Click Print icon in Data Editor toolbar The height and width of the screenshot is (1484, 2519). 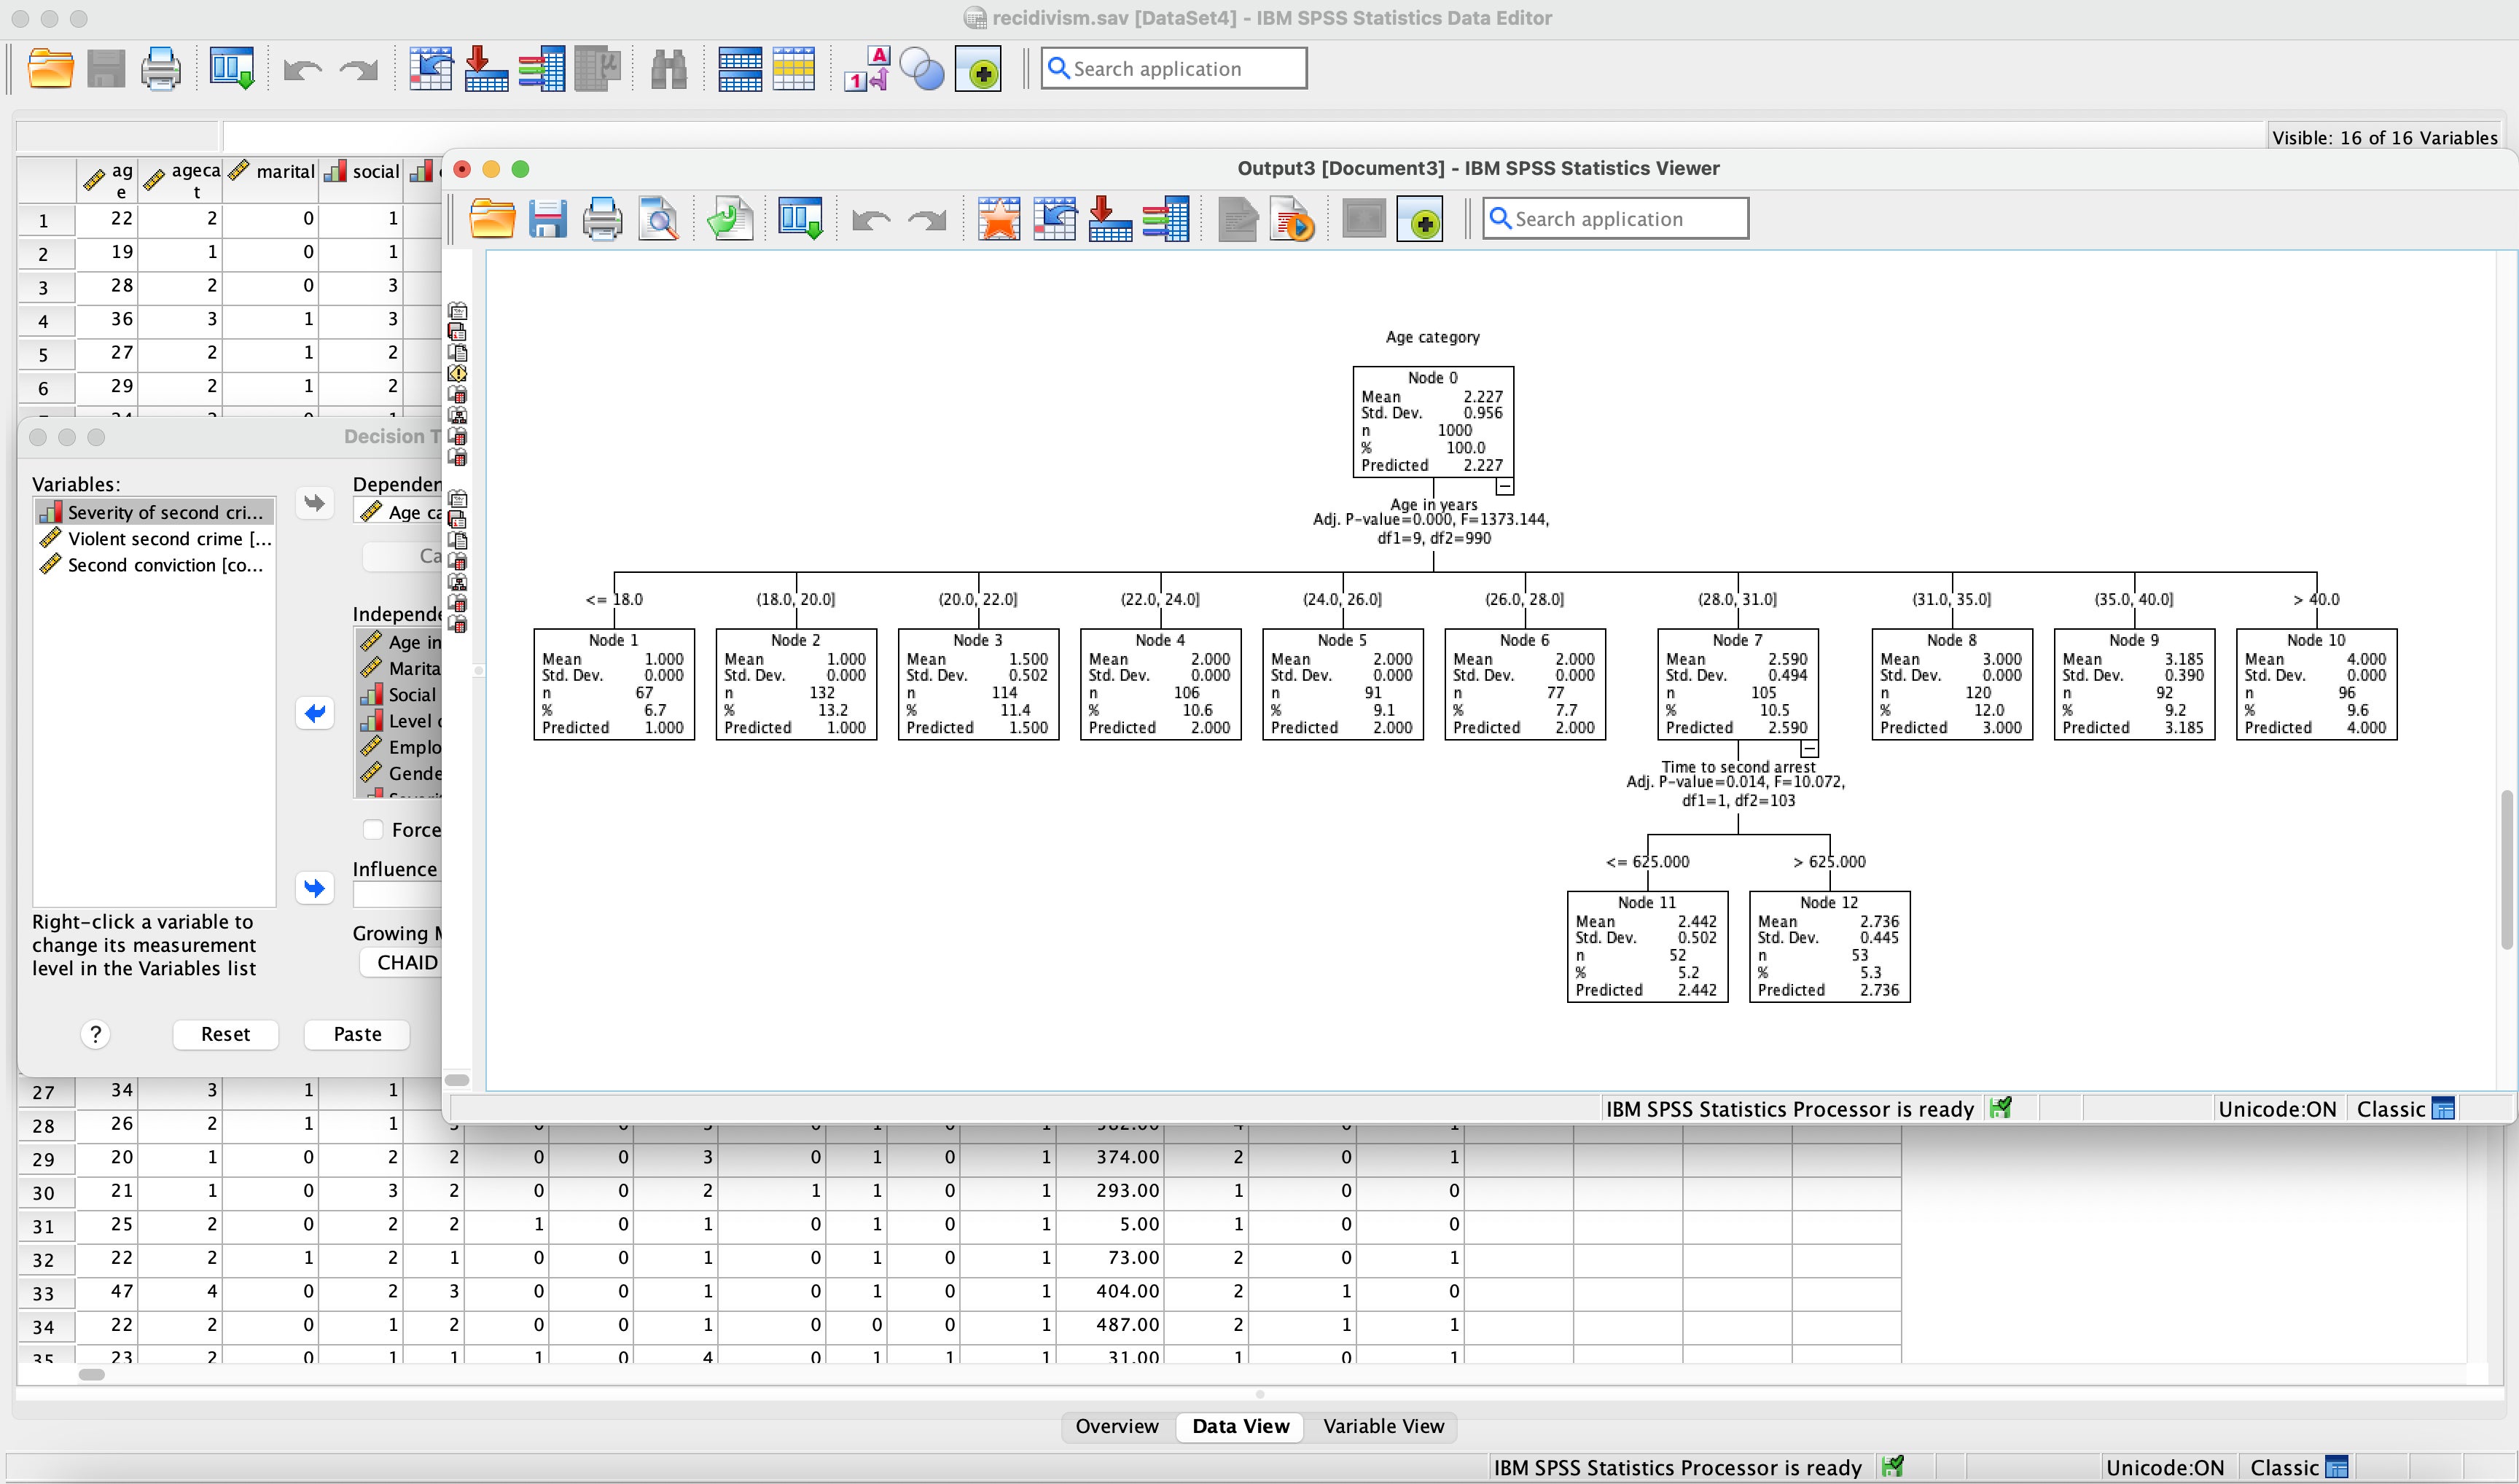coord(160,69)
